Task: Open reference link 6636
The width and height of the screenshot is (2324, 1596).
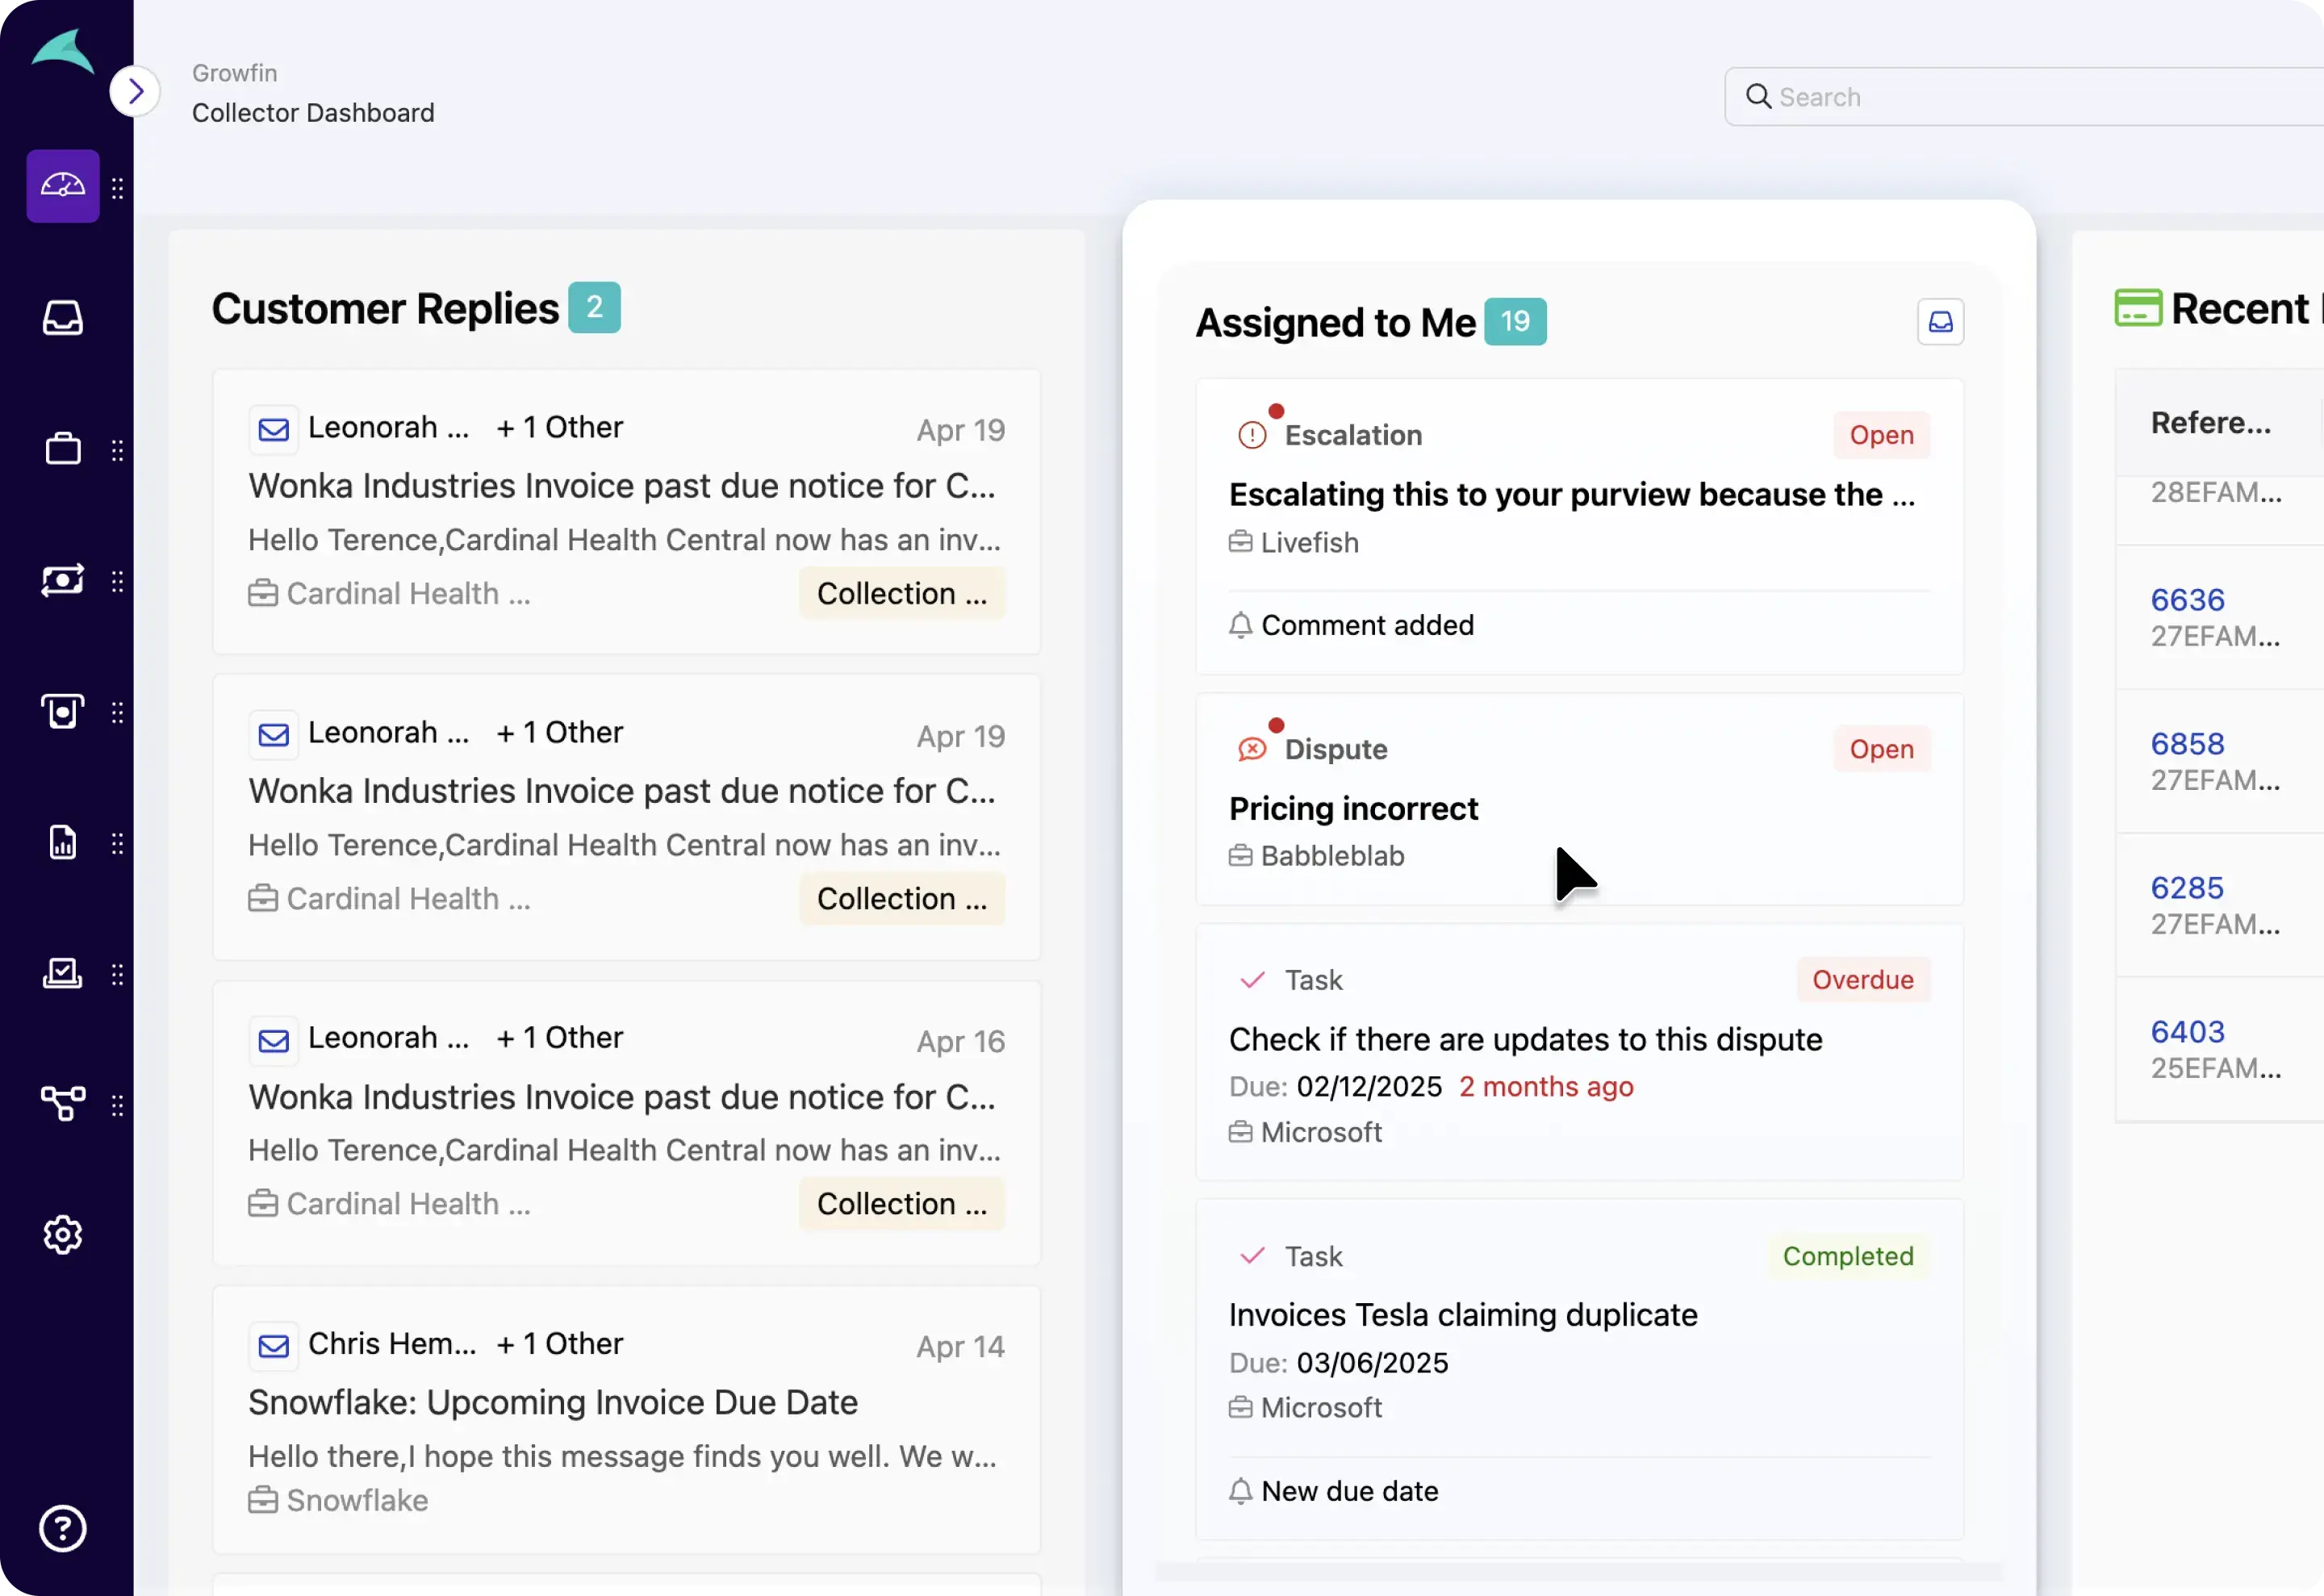Action: coord(2187,600)
